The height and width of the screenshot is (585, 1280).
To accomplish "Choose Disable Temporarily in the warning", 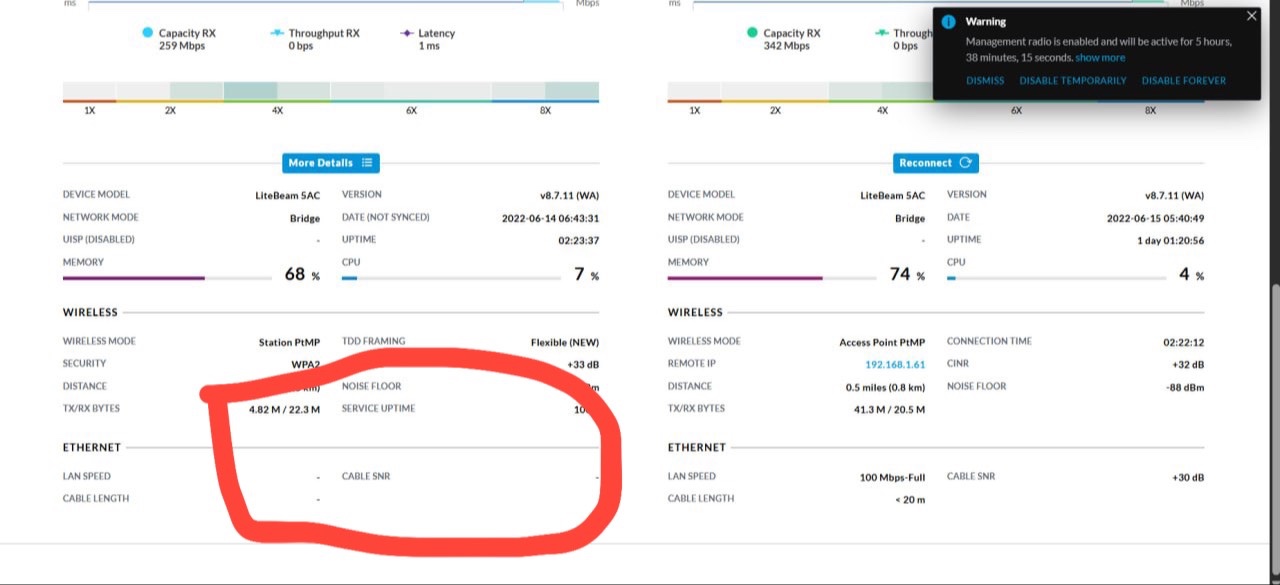I will [x=1072, y=81].
